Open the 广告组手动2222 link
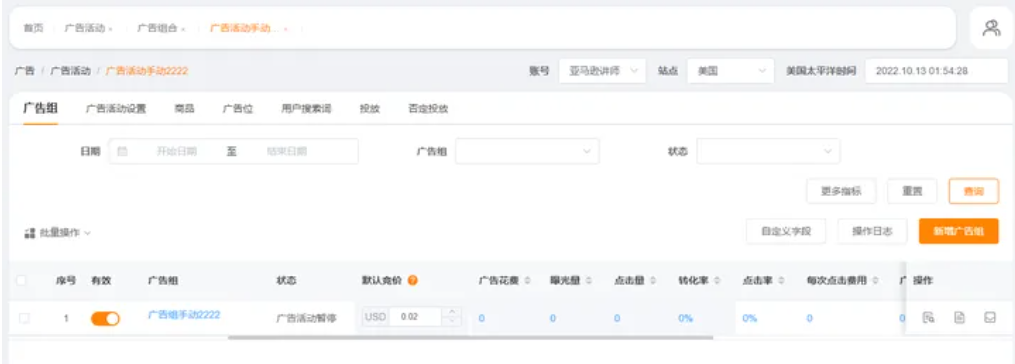 [184, 315]
